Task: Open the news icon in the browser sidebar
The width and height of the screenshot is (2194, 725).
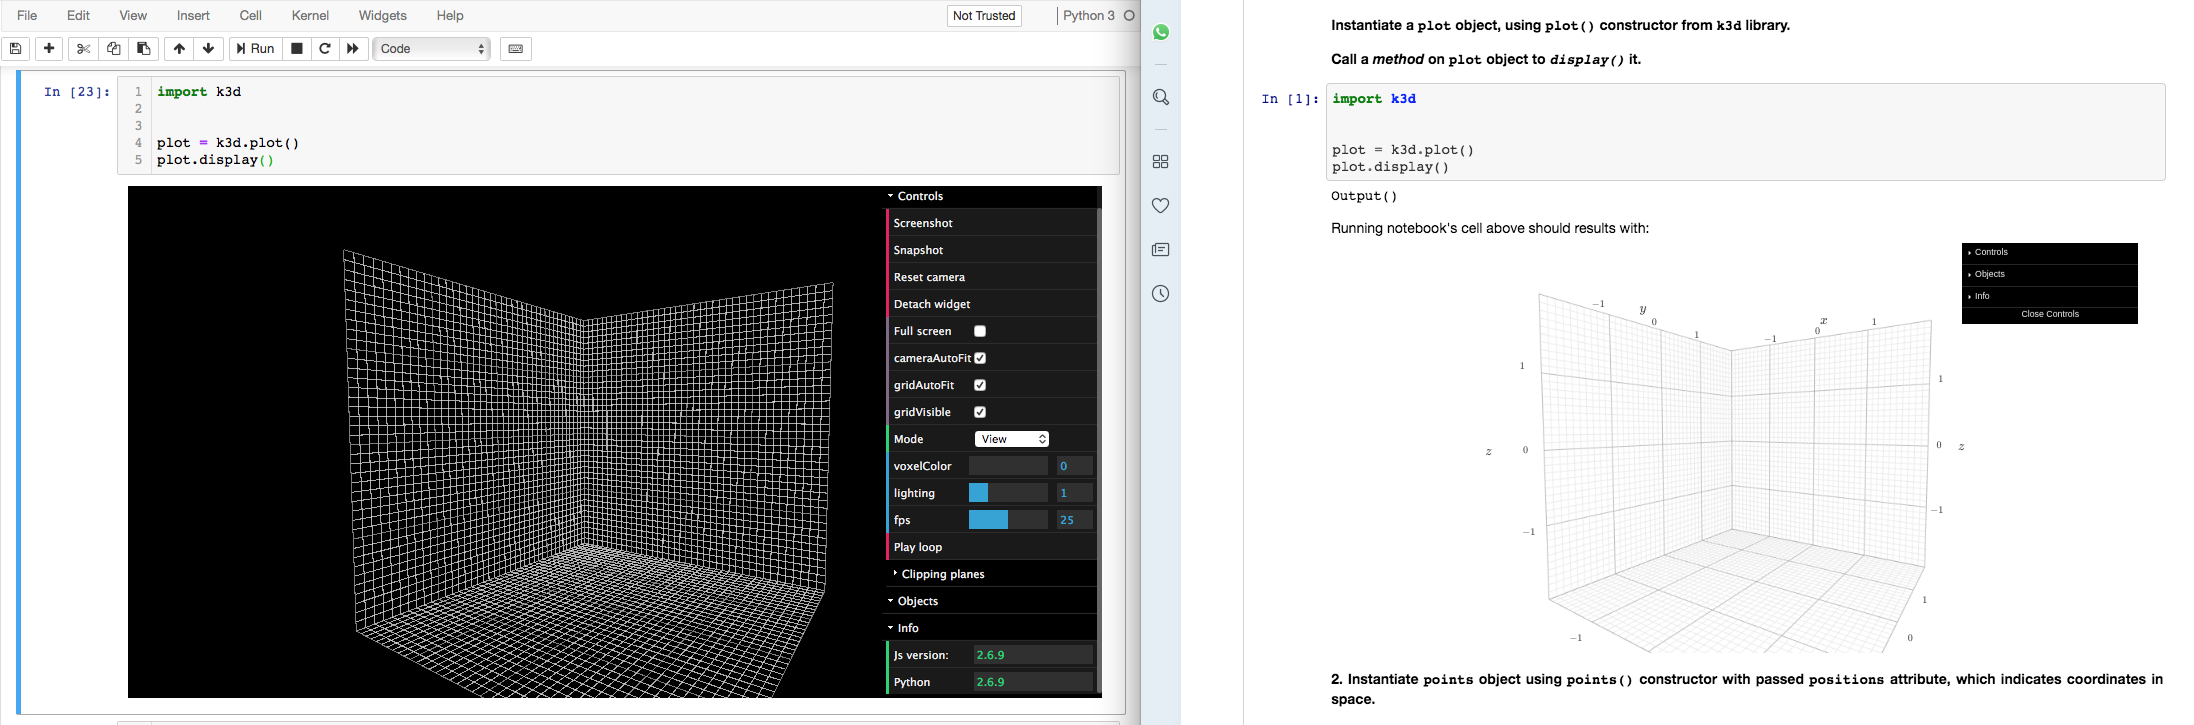Action: (x=1160, y=249)
